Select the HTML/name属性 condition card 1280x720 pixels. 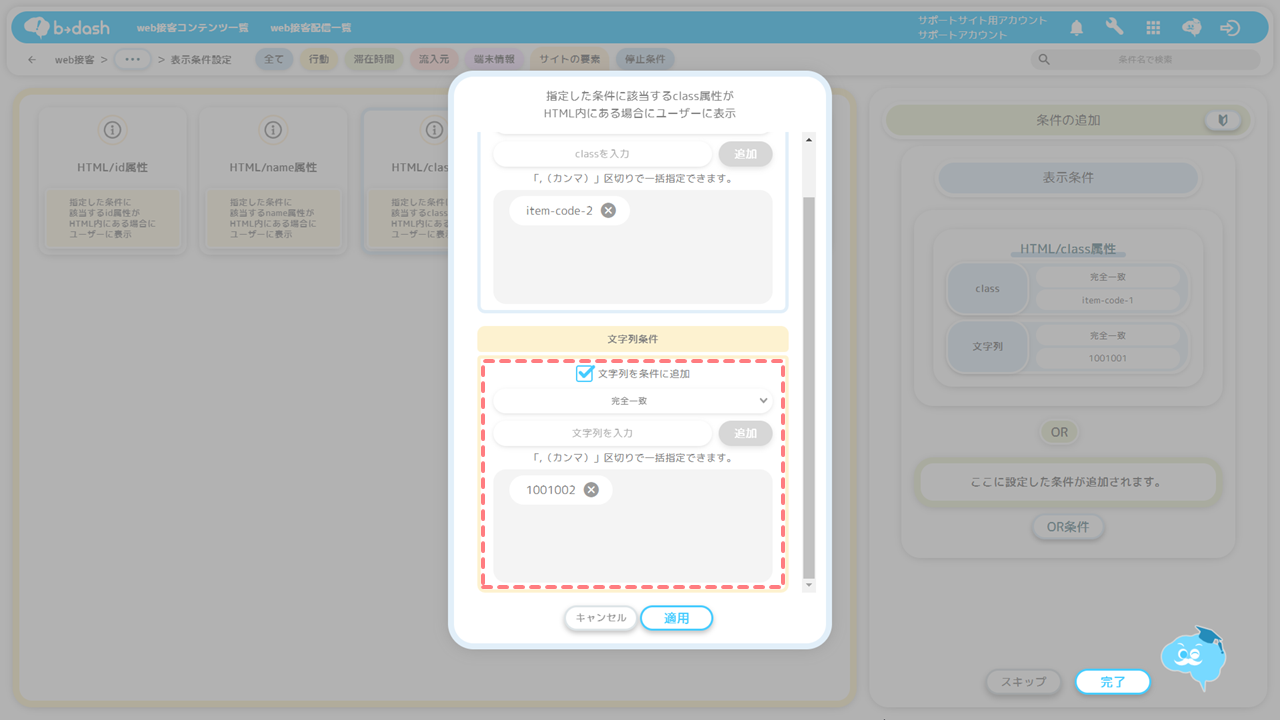(x=273, y=180)
